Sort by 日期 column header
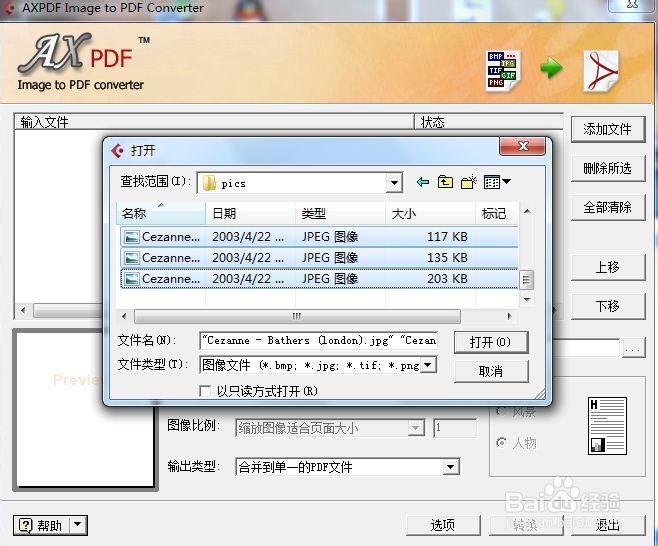This screenshot has height=546, width=658. [251, 213]
